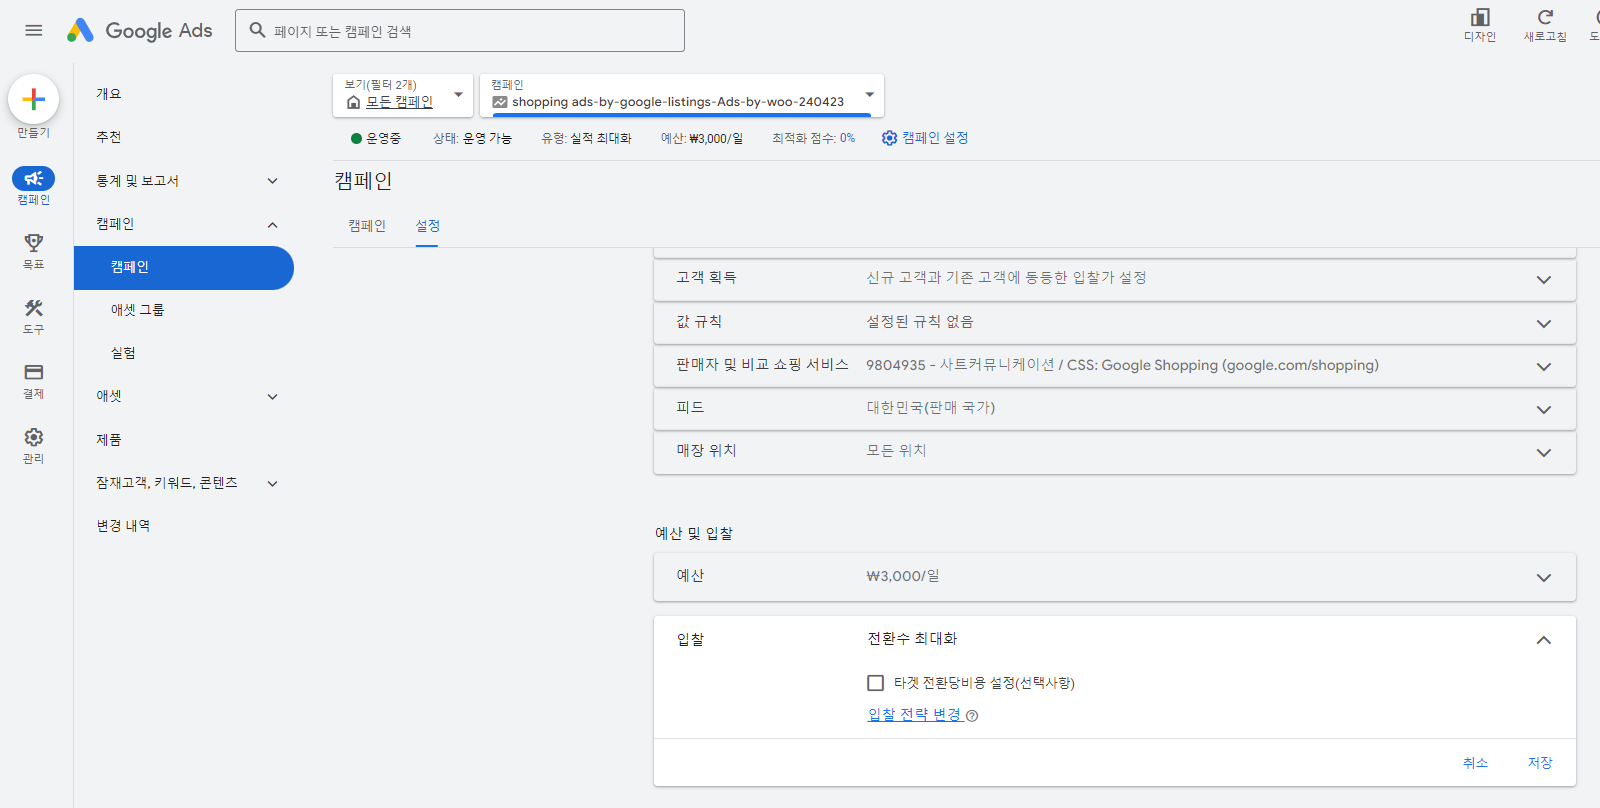This screenshot has height=808, width=1600.
Task: Click the 입찰 전략 변경 link
Action: pyautogui.click(x=914, y=715)
